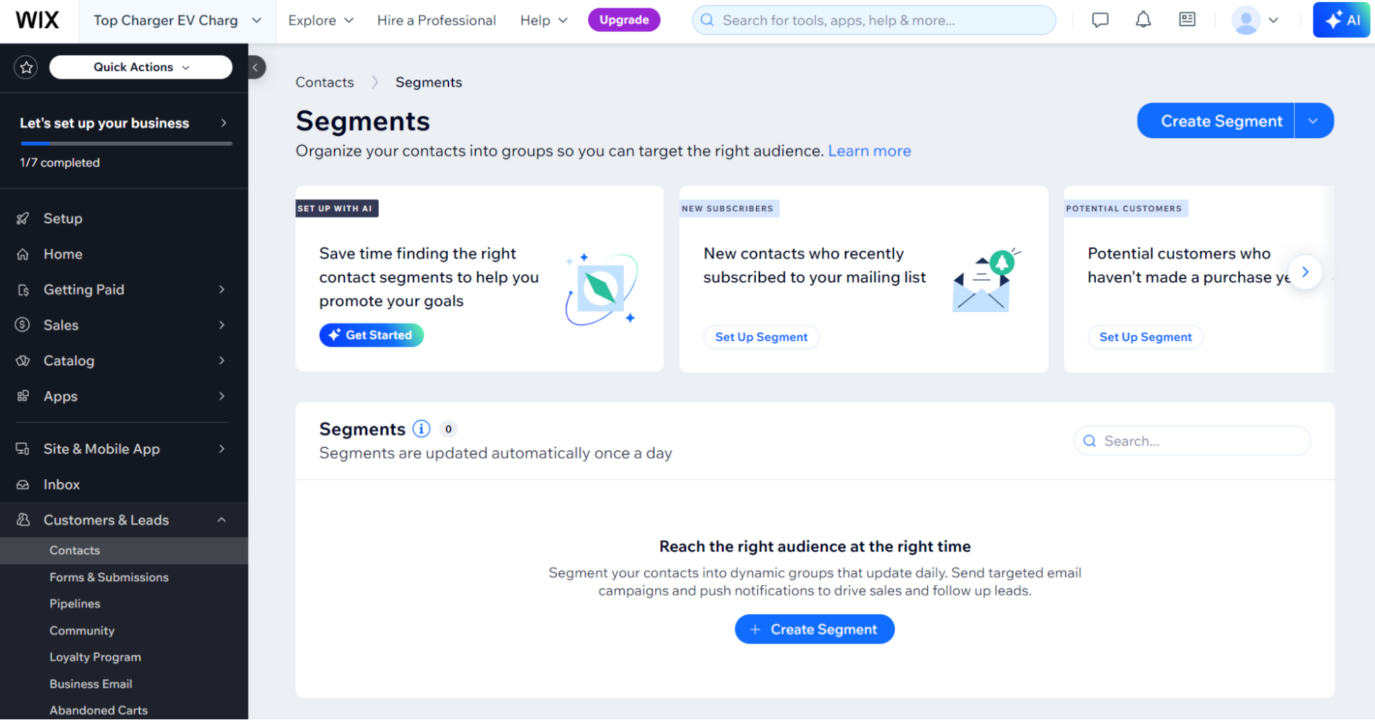
Task: Follow the Learn more link
Action: pos(869,151)
